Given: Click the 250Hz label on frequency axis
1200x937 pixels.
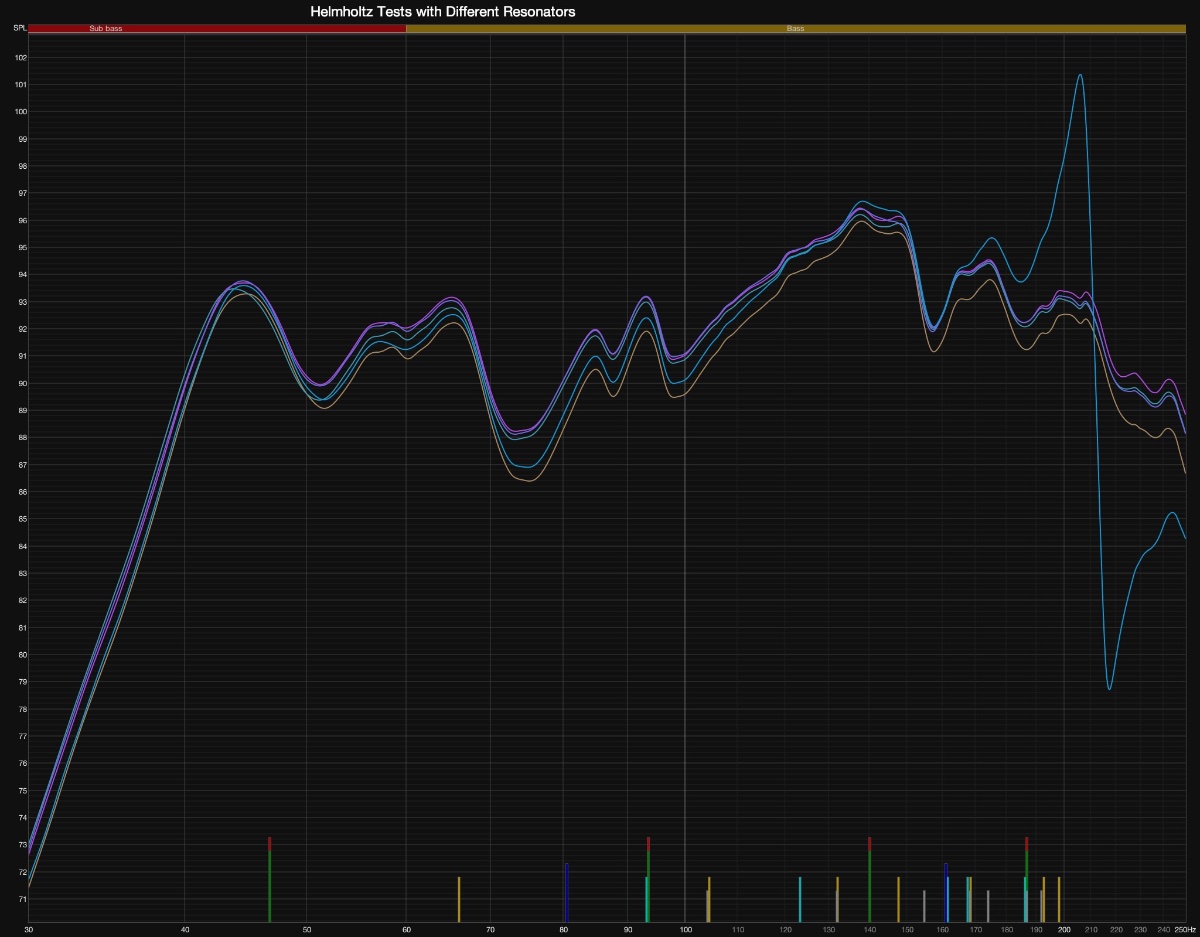Looking at the screenshot, I should click(x=1185, y=930).
